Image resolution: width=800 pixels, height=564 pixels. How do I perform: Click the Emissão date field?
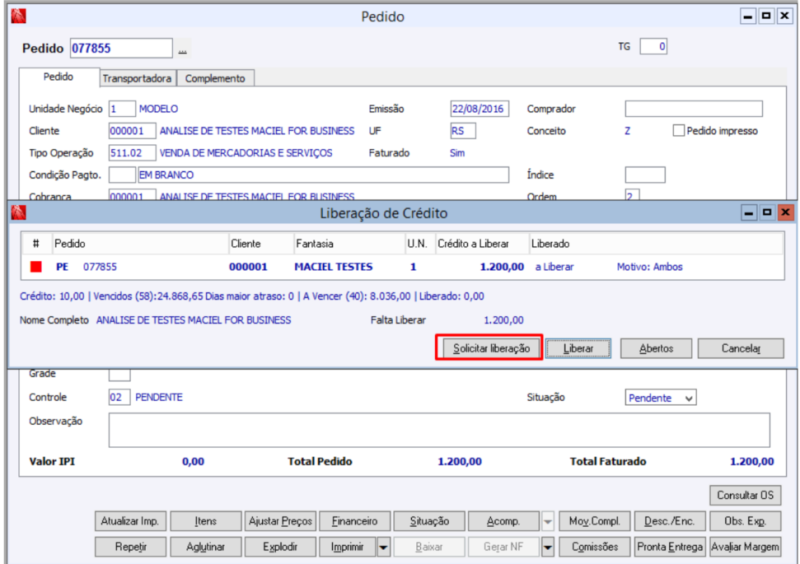click(x=479, y=109)
